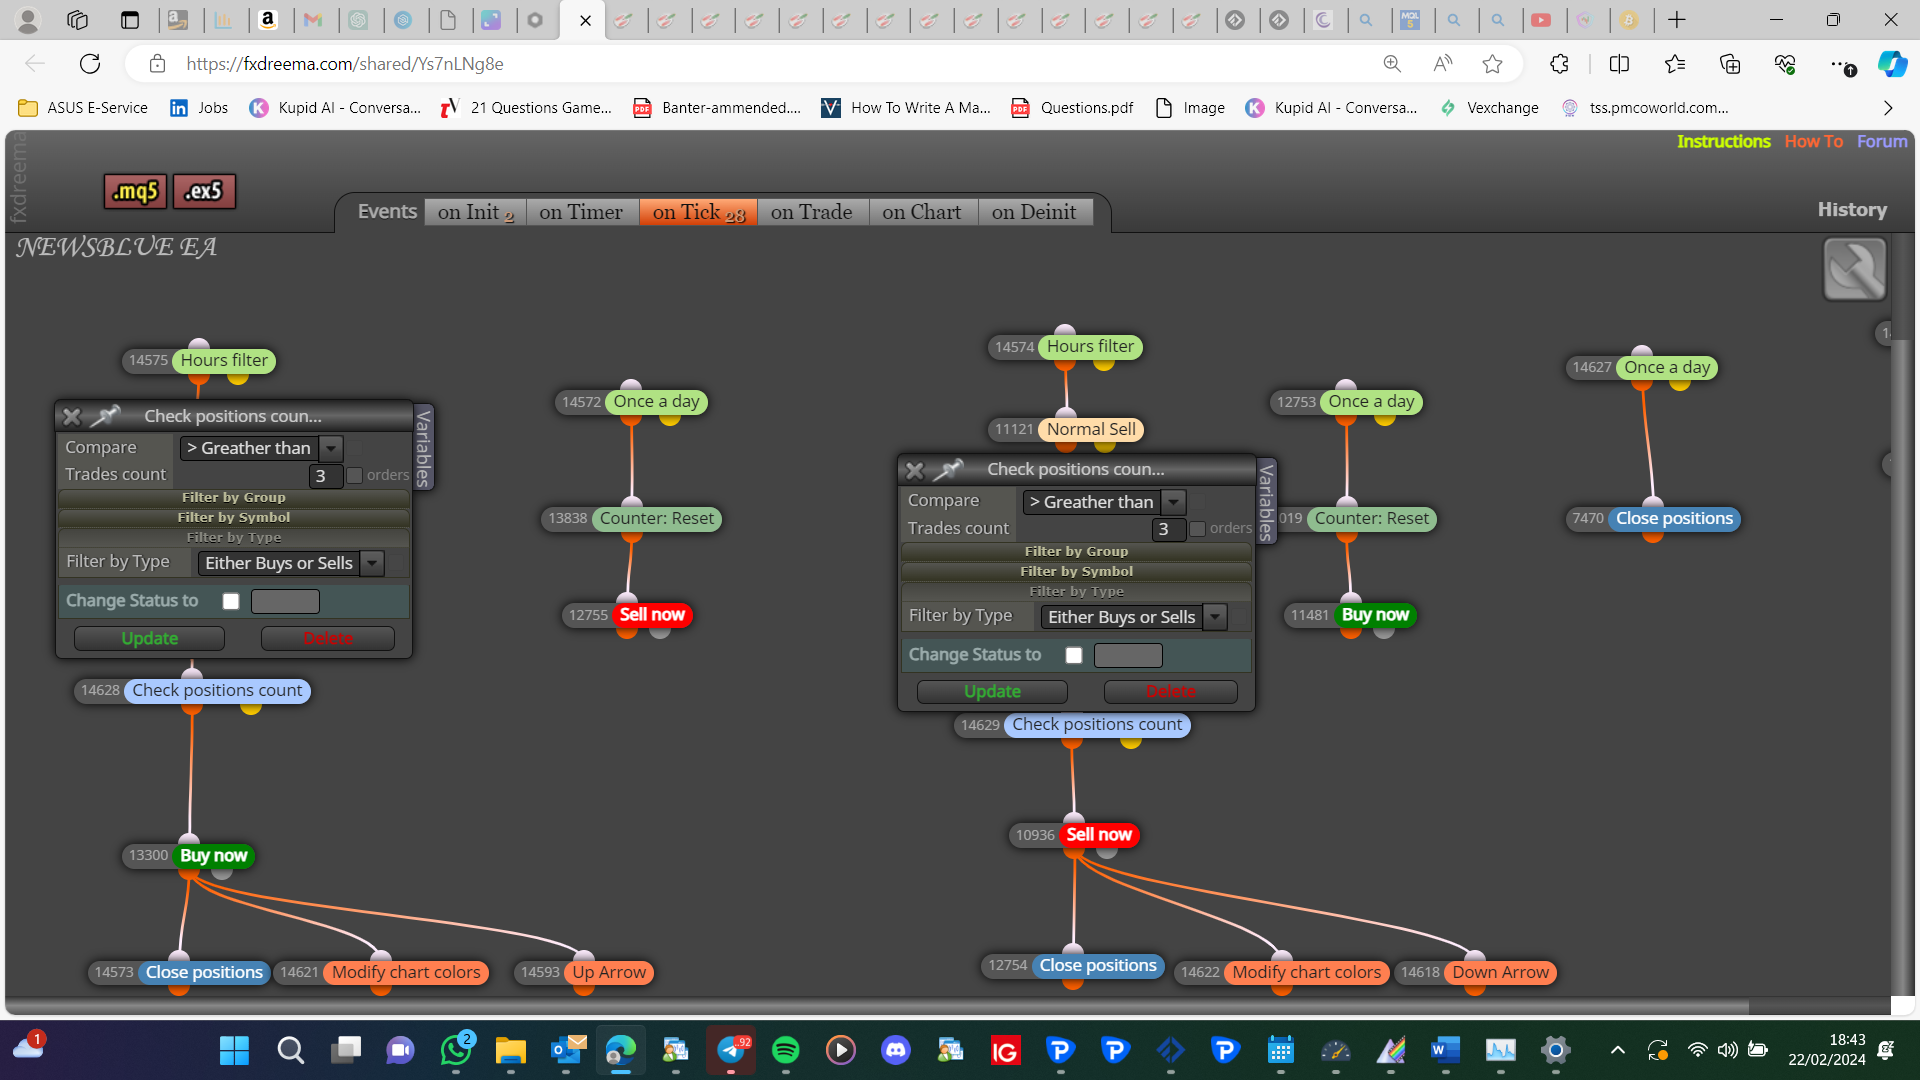Select Buy now block 11481
1920x1080 pixels.
[x=1375, y=615]
